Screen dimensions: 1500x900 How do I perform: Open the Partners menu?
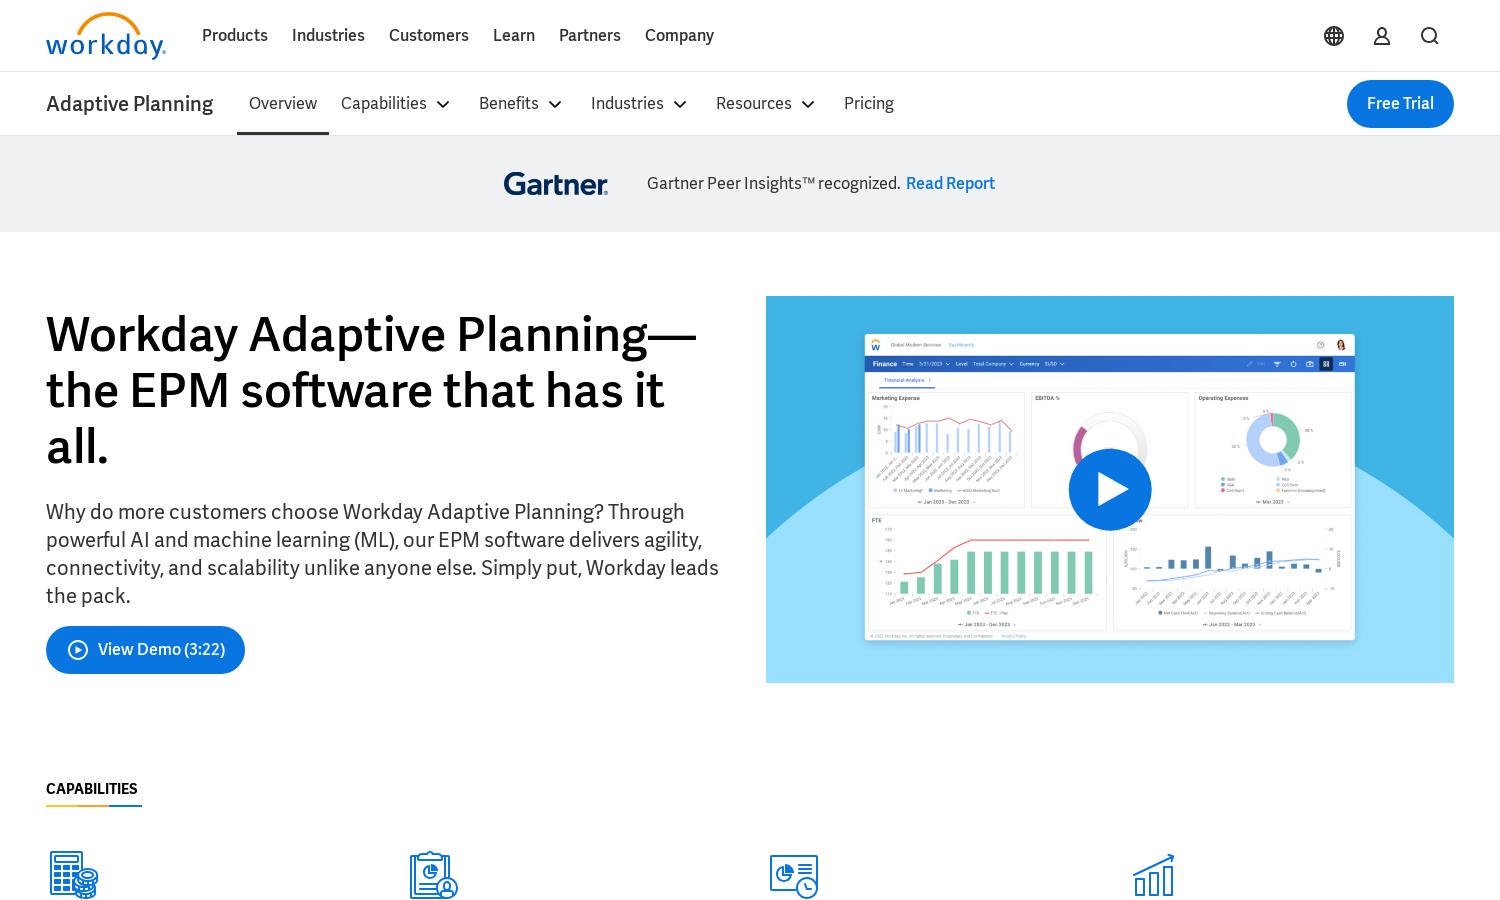(x=590, y=36)
